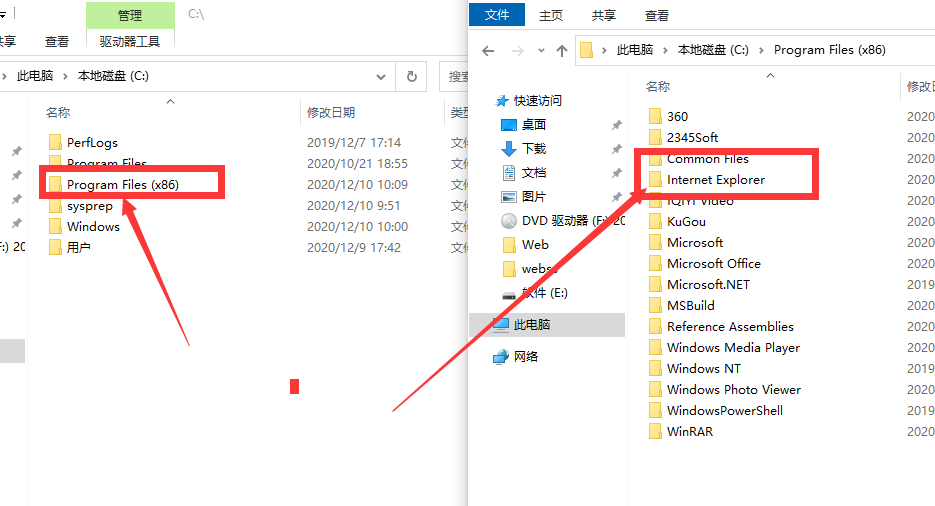Open 网络 in the navigation pane
935x506 pixels.
coord(525,356)
